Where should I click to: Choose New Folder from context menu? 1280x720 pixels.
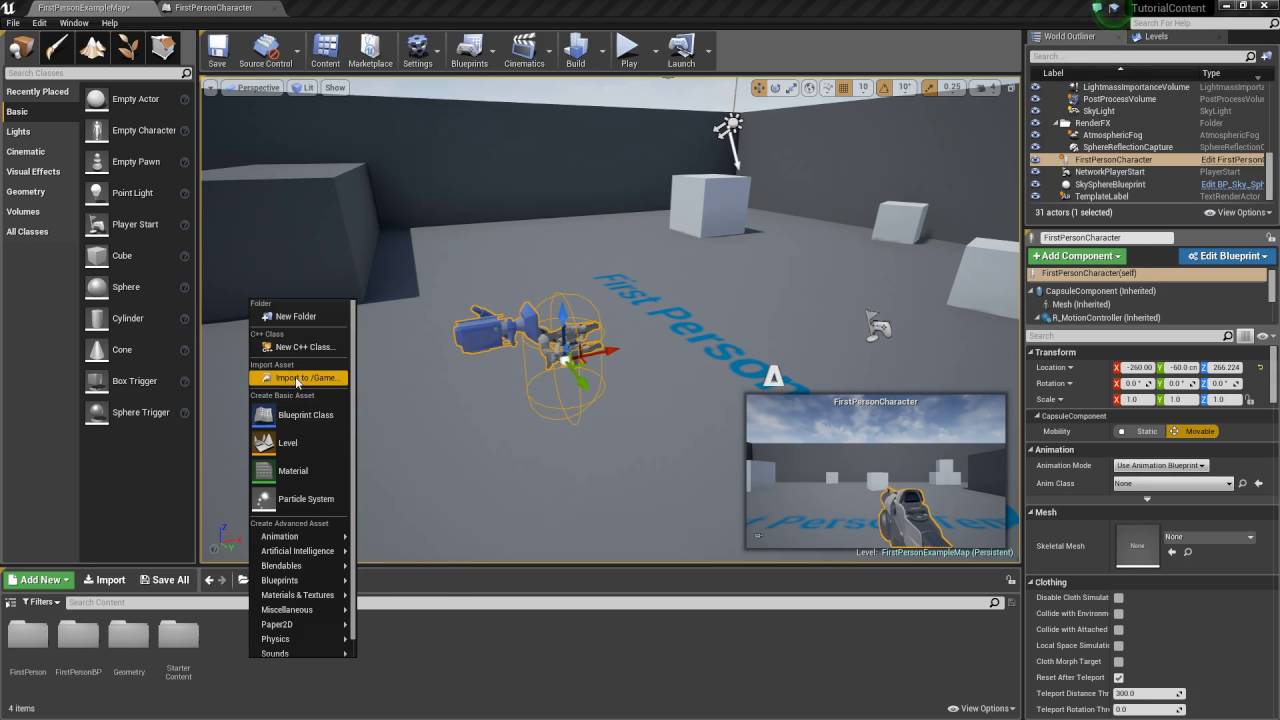tap(295, 316)
